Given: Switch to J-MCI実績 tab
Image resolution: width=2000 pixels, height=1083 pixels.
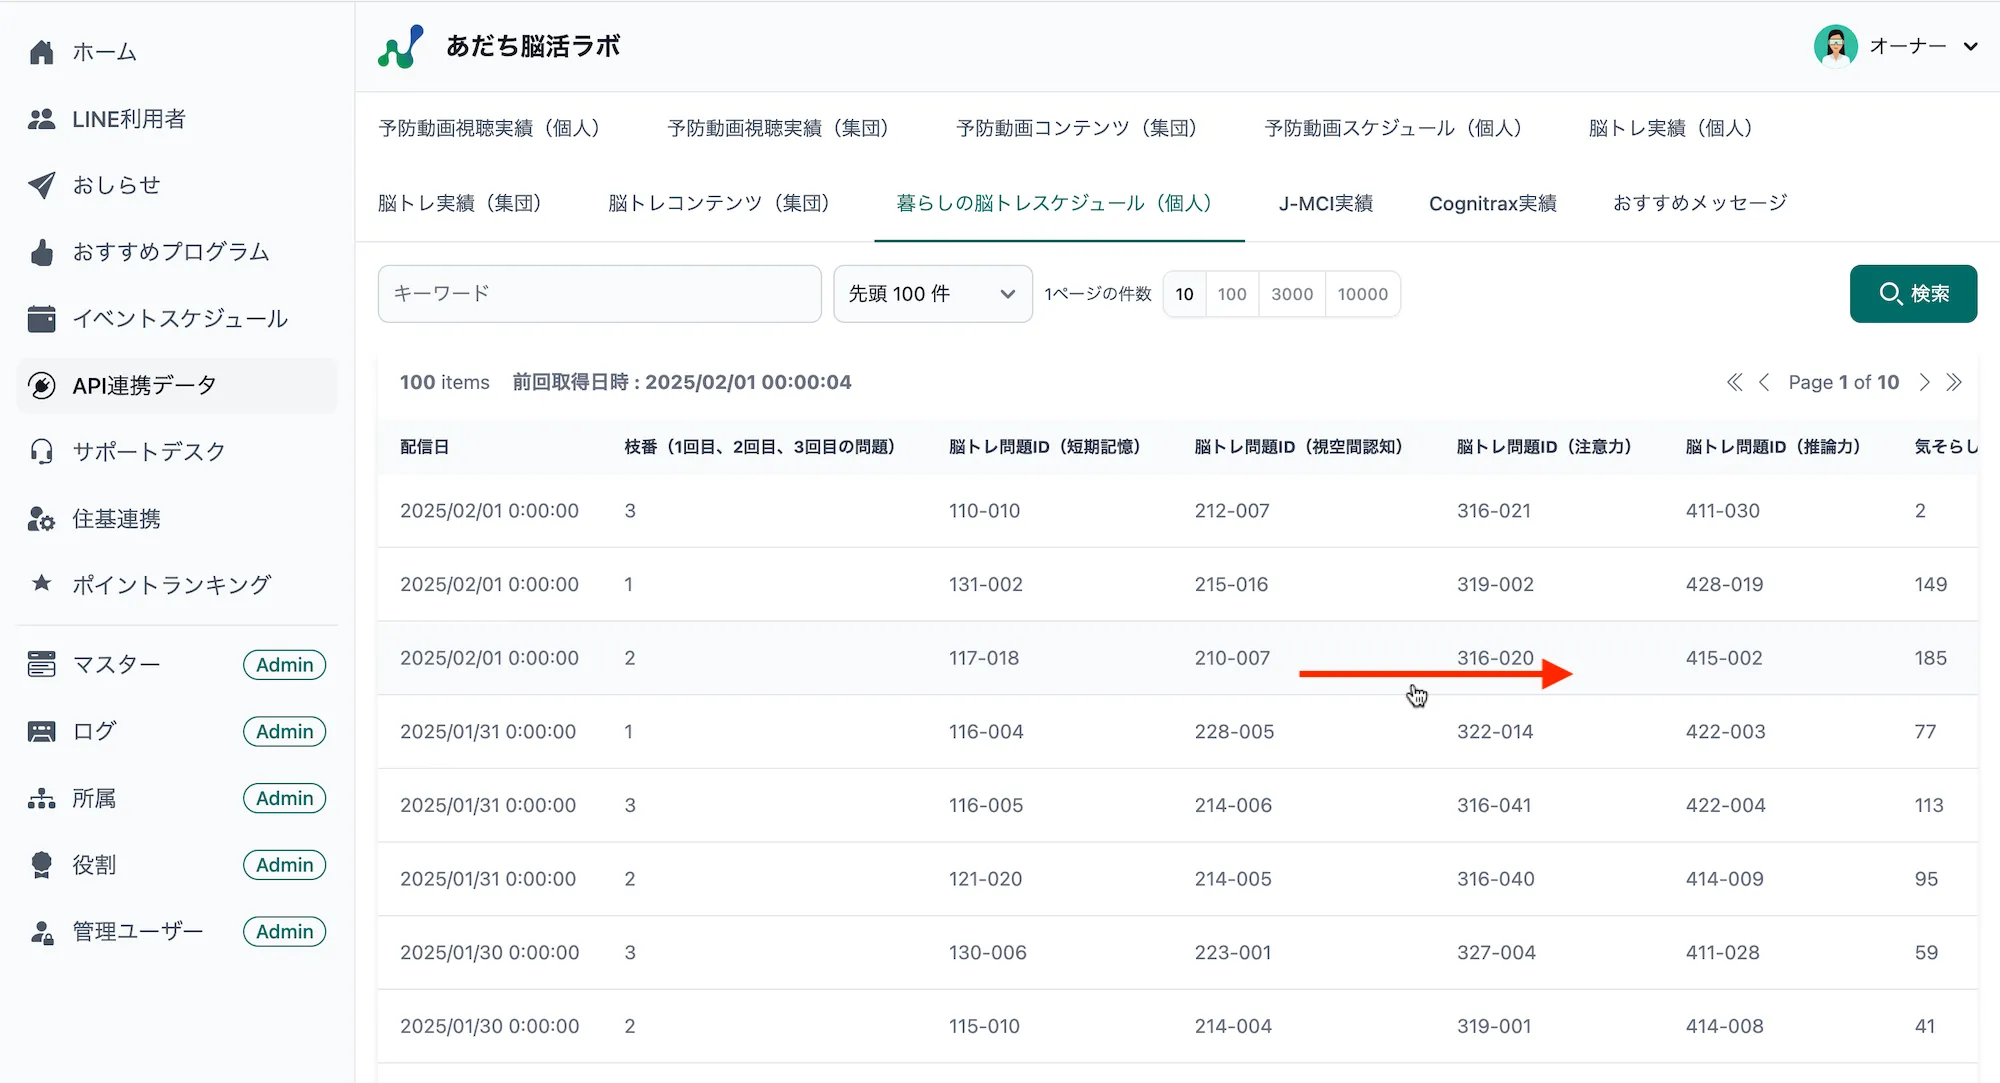Looking at the screenshot, I should point(1325,203).
